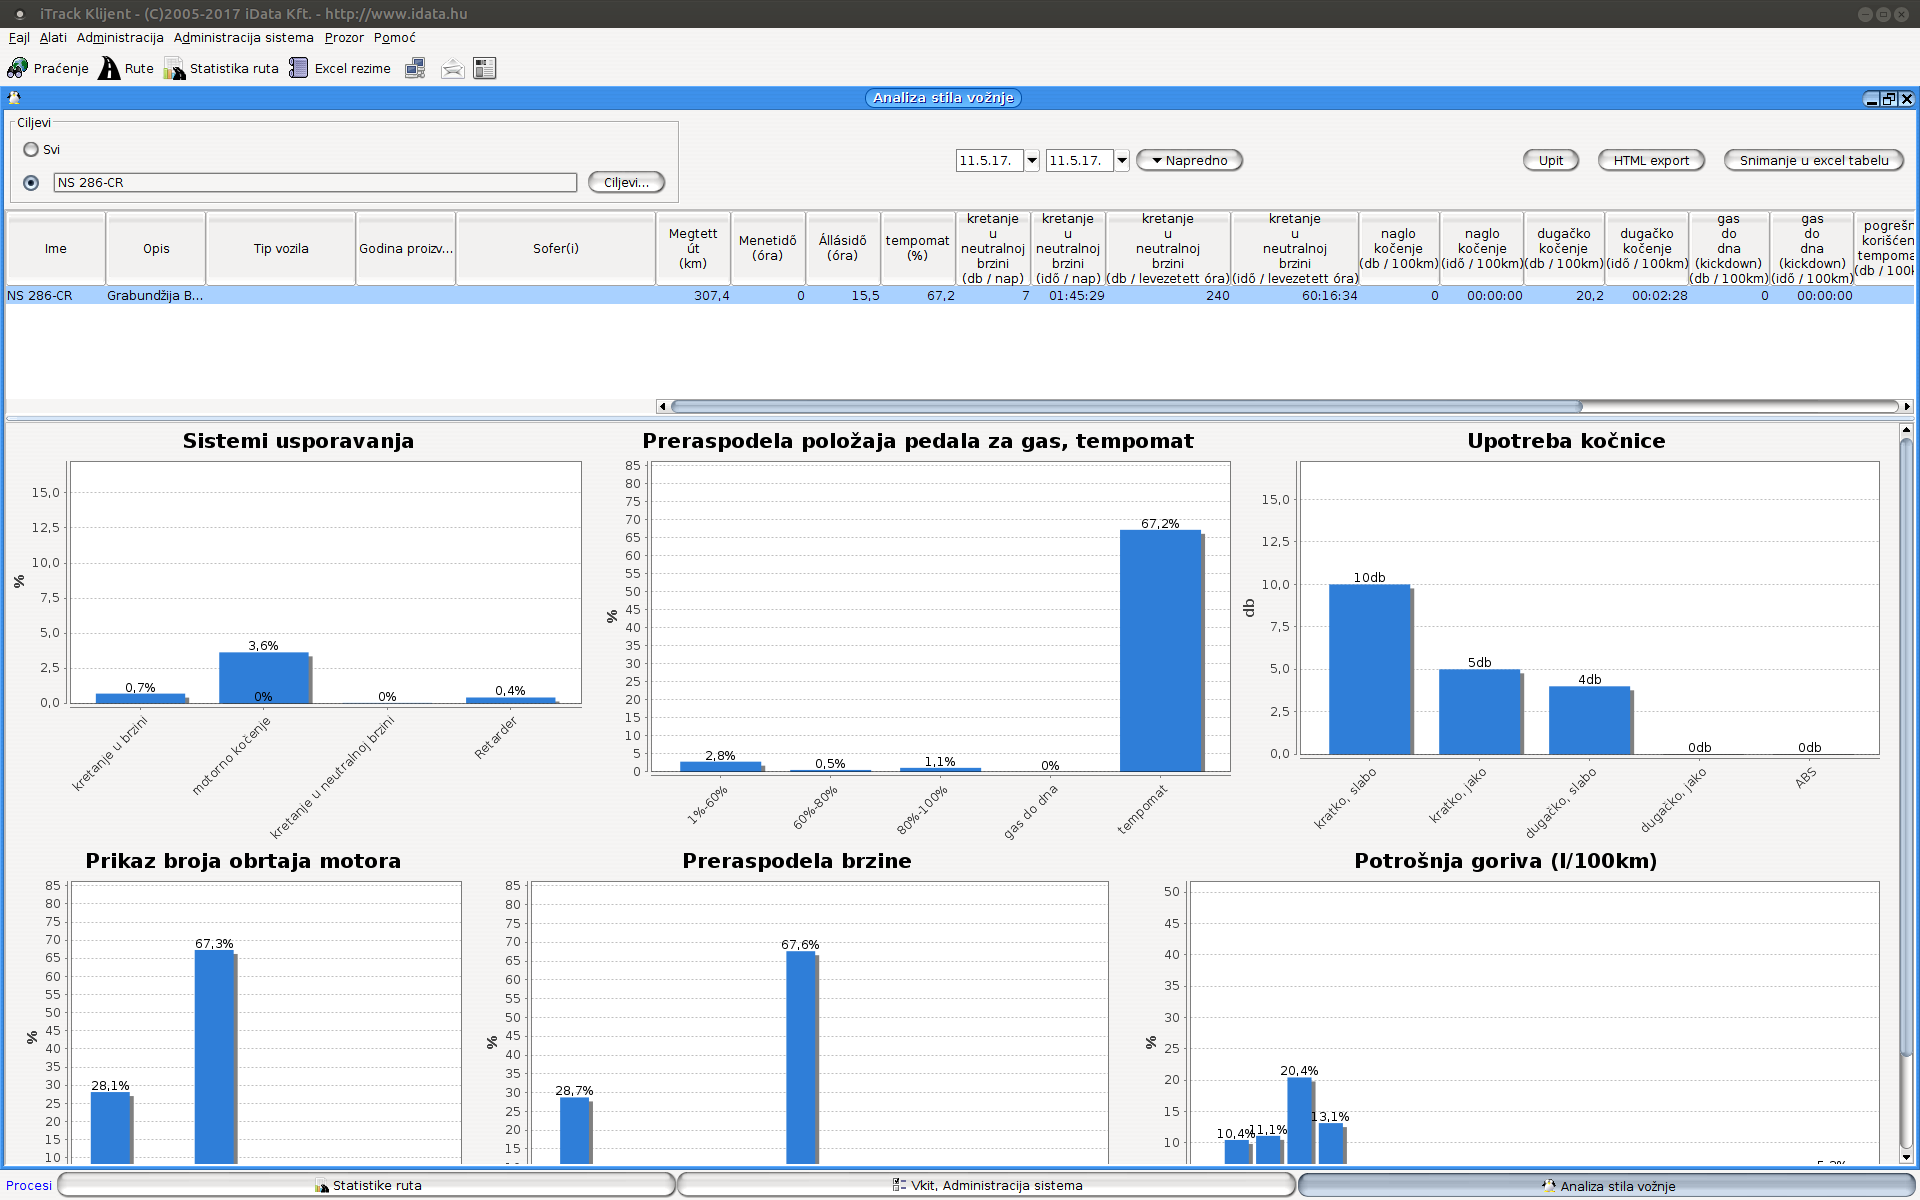The image size is (1920, 1200).
Task: Select the NS 286-CR target radio button
Action: 31,182
